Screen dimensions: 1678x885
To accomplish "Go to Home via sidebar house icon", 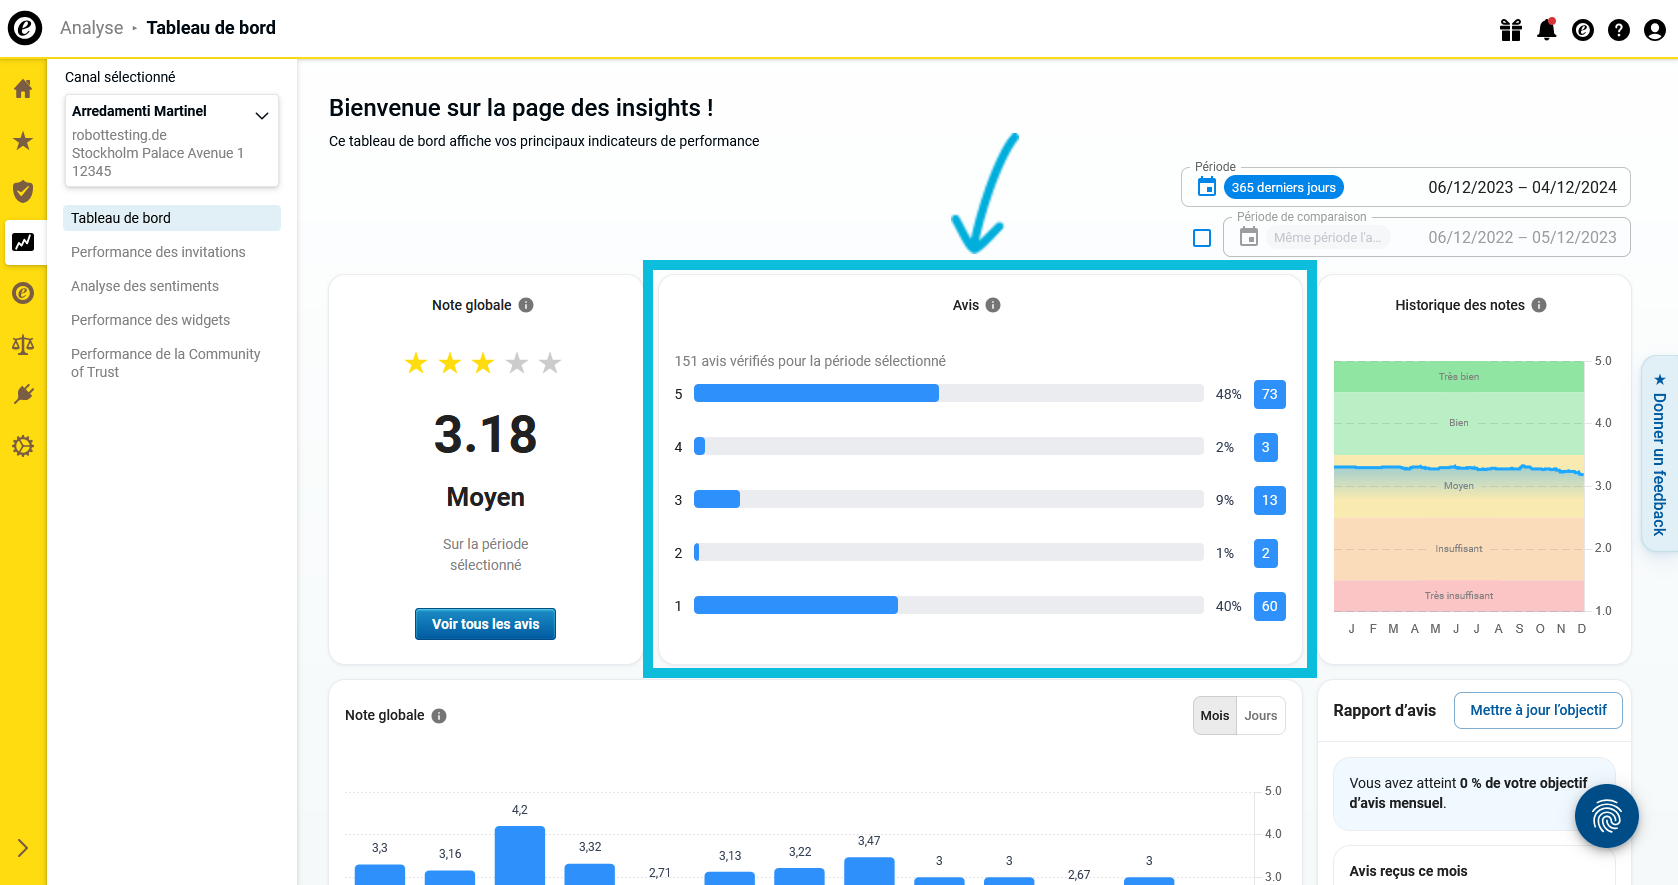I will pos(23,89).
